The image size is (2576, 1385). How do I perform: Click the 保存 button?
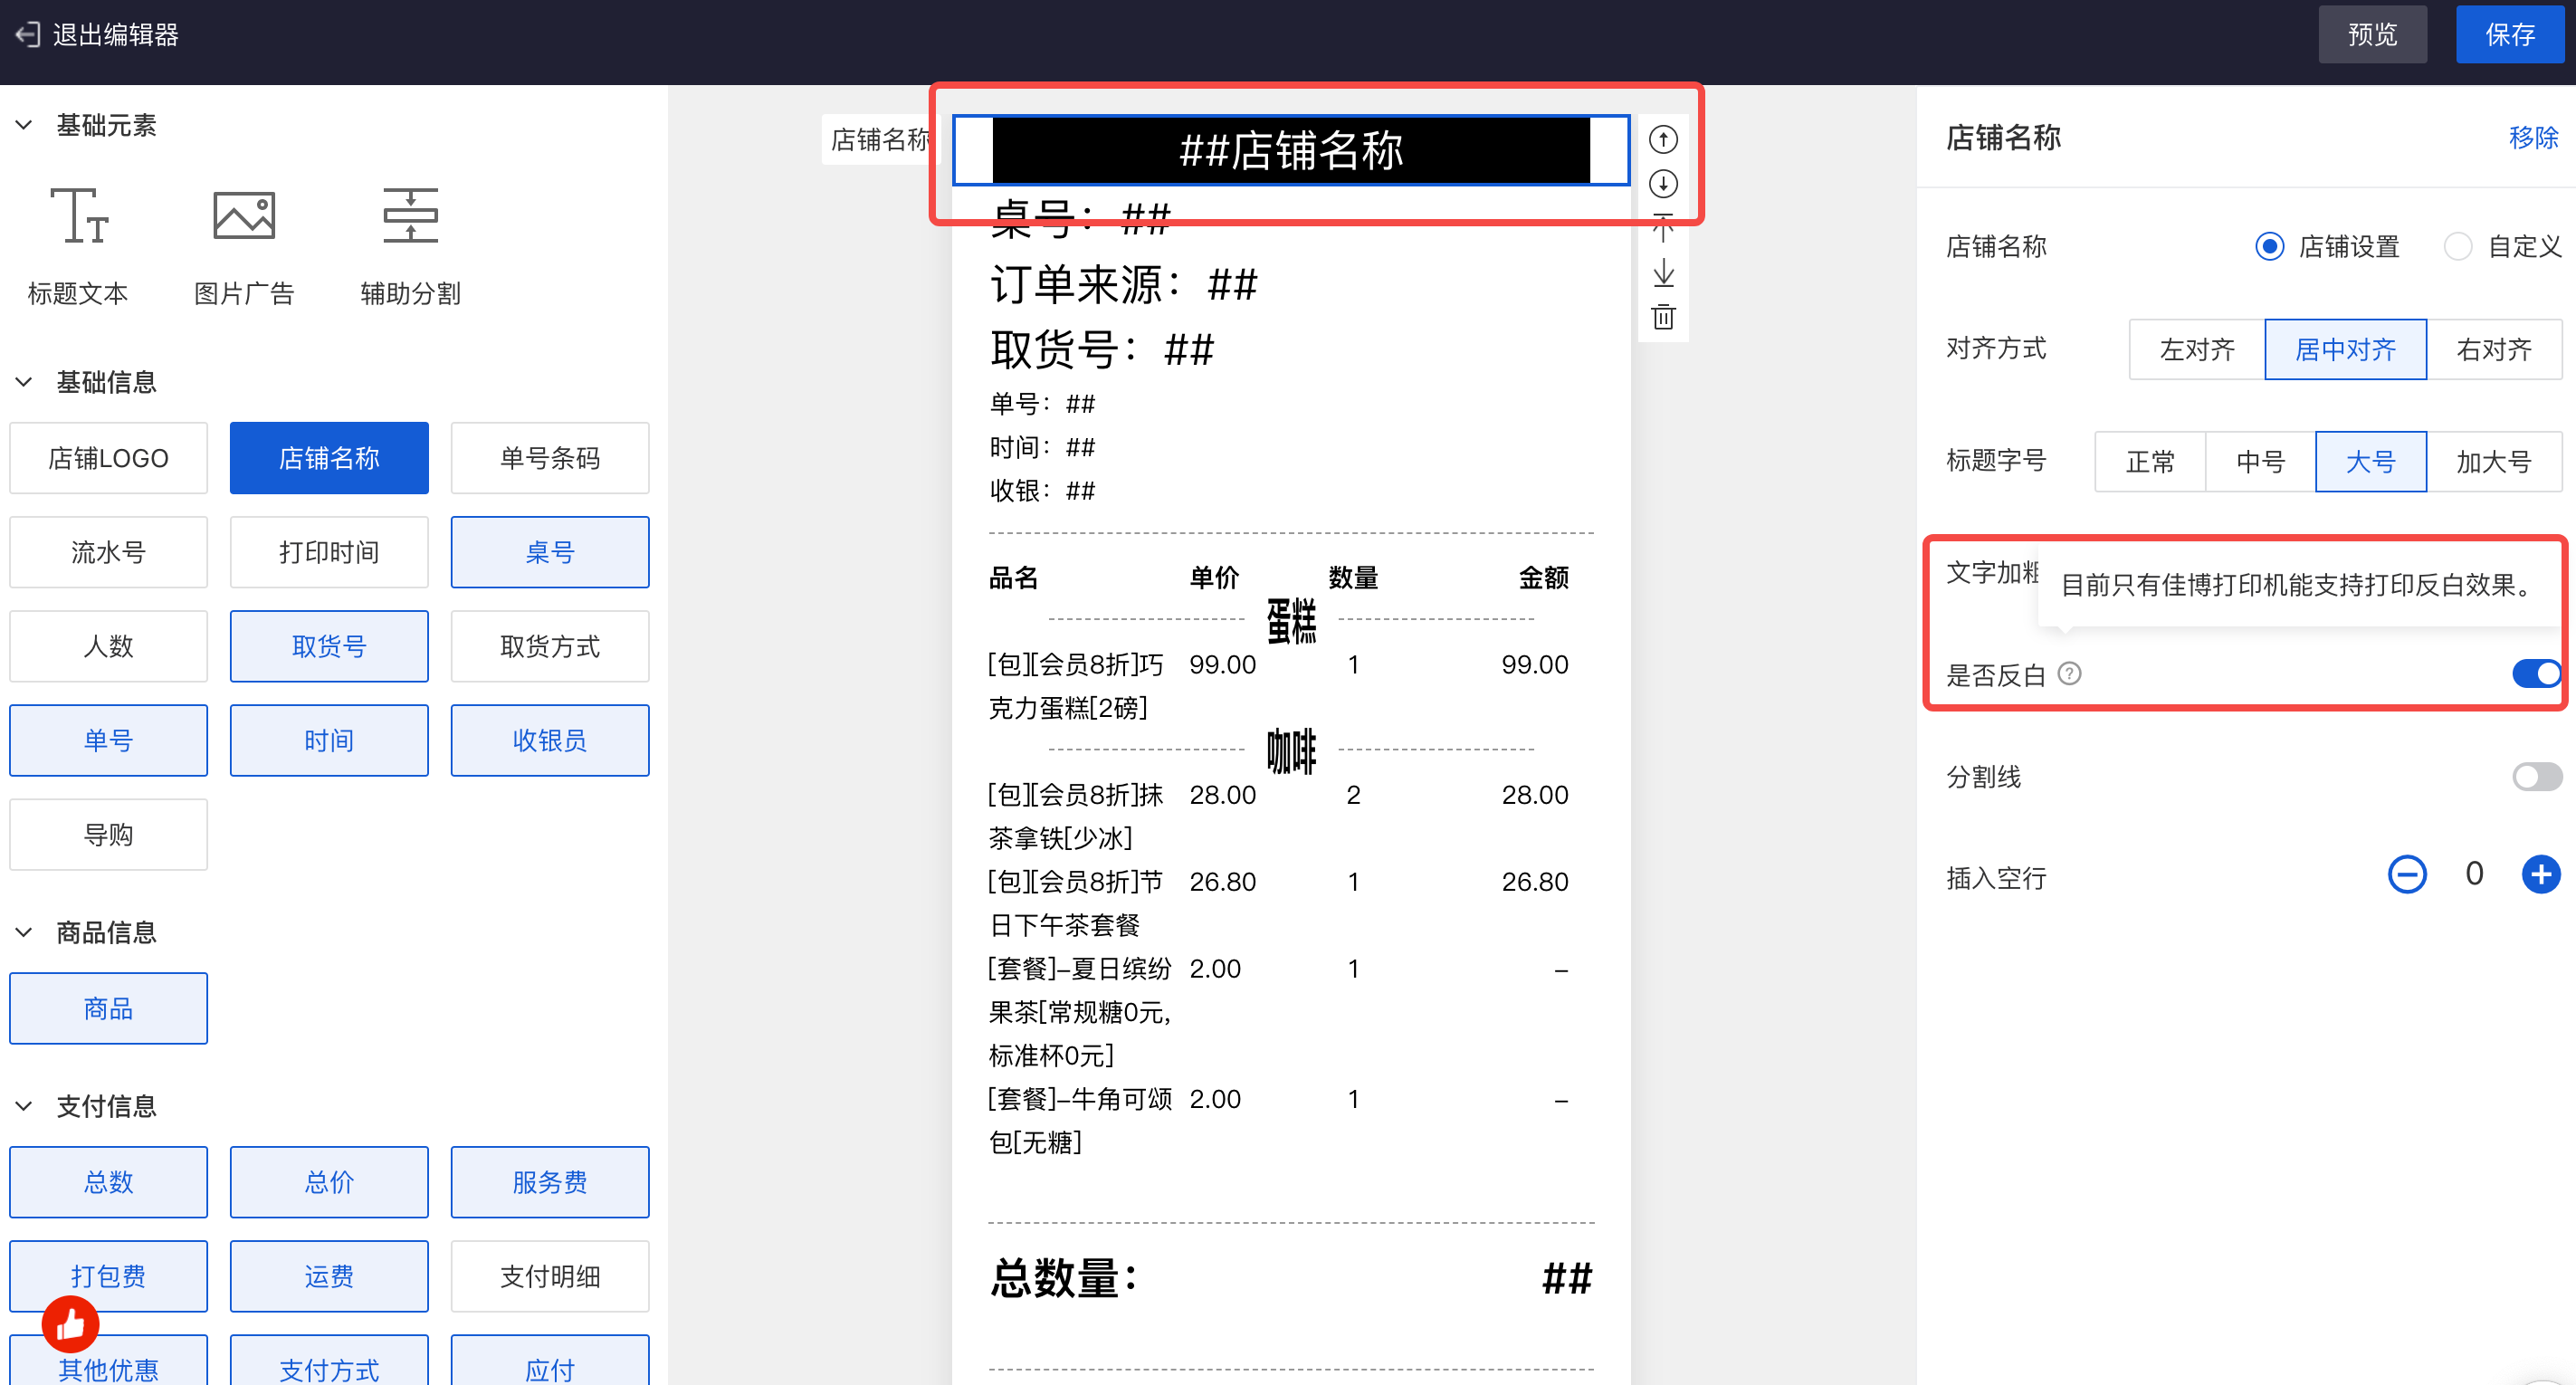click(2509, 35)
